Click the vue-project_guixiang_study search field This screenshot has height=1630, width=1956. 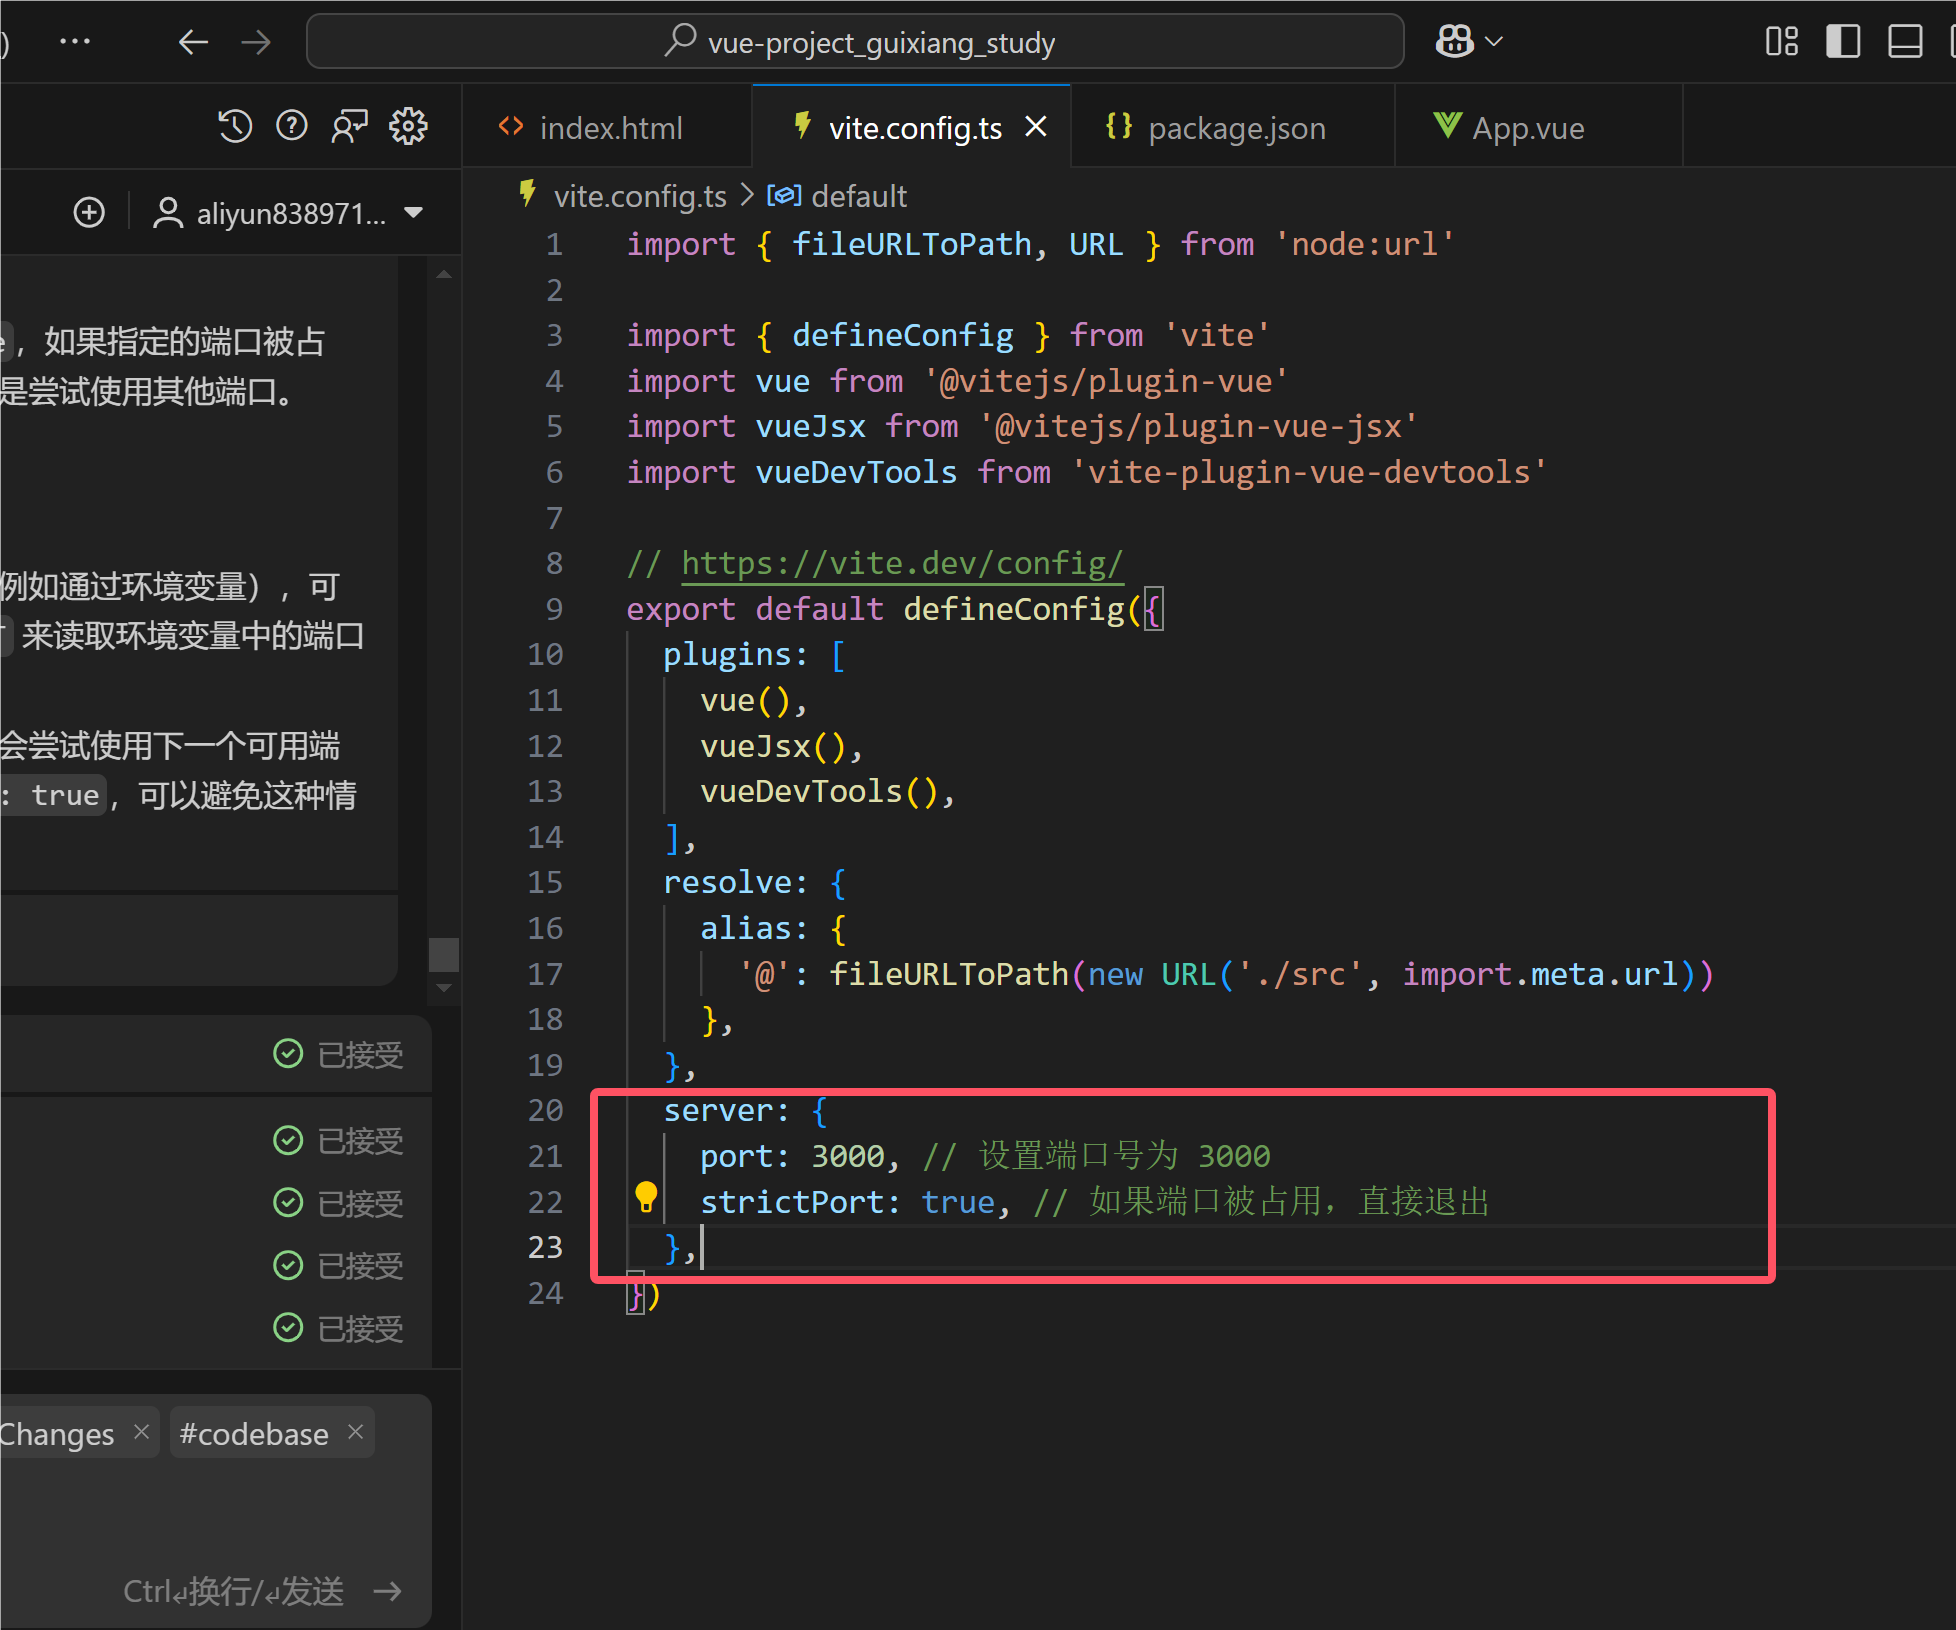tap(855, 42)
